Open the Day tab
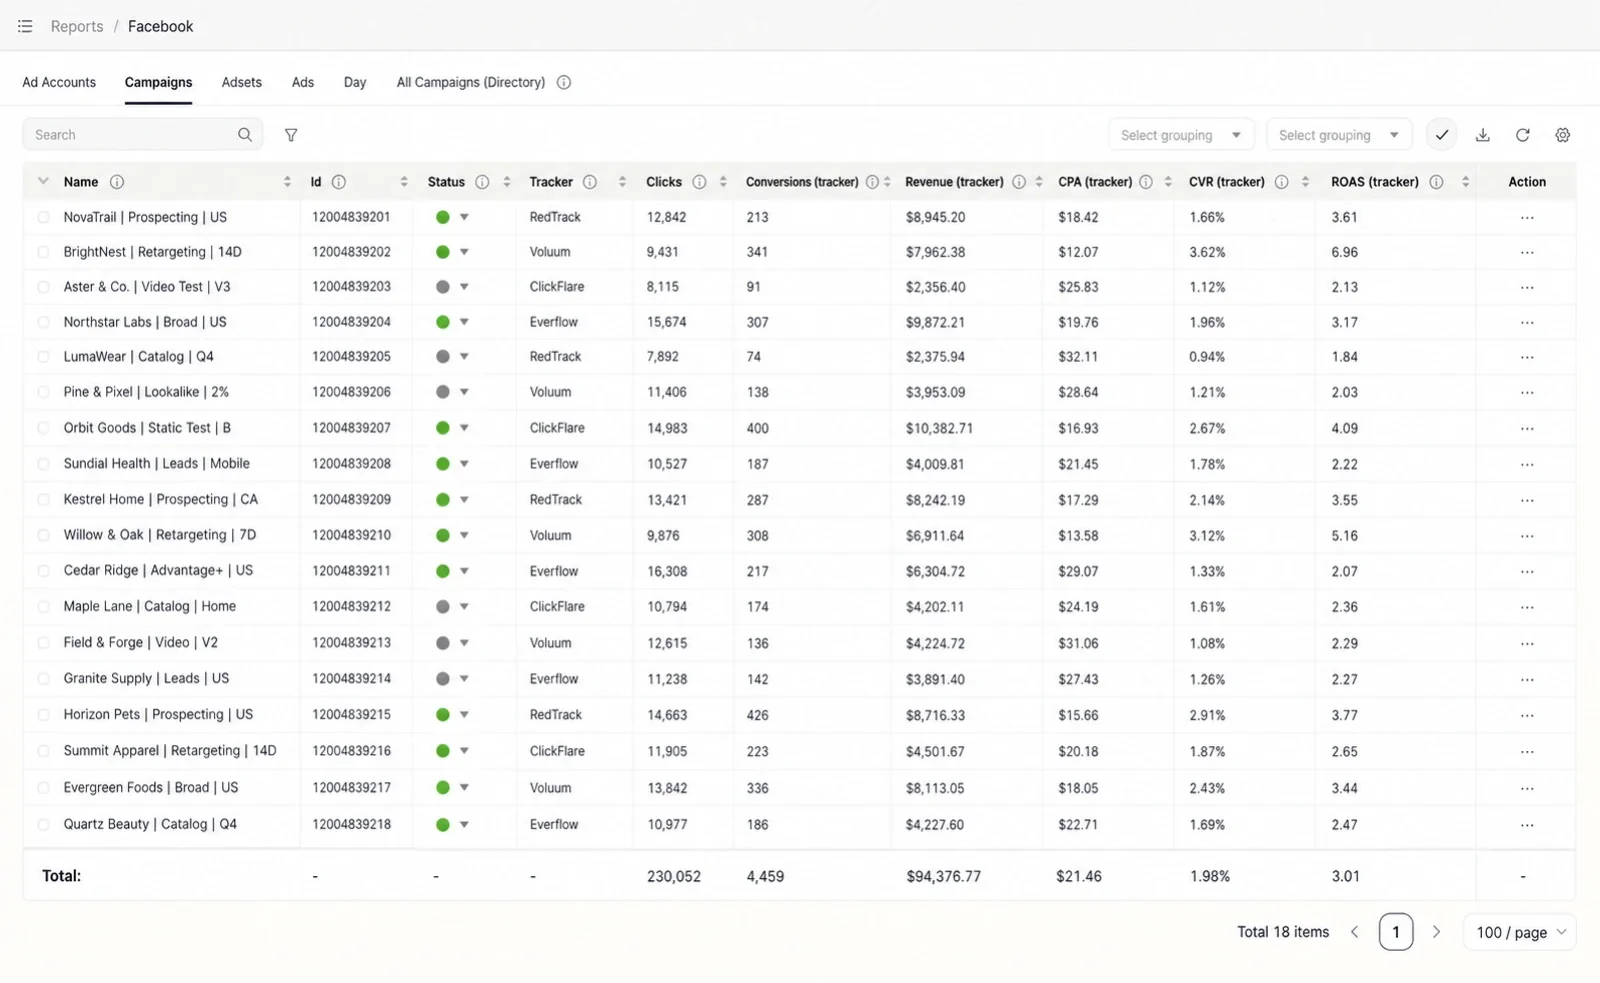 click(355, 82)
